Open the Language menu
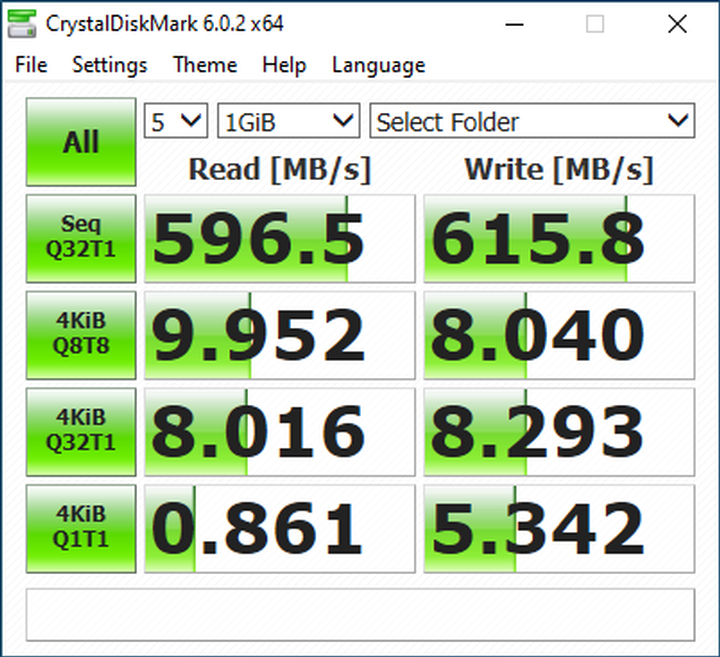 tap(378, 65)
